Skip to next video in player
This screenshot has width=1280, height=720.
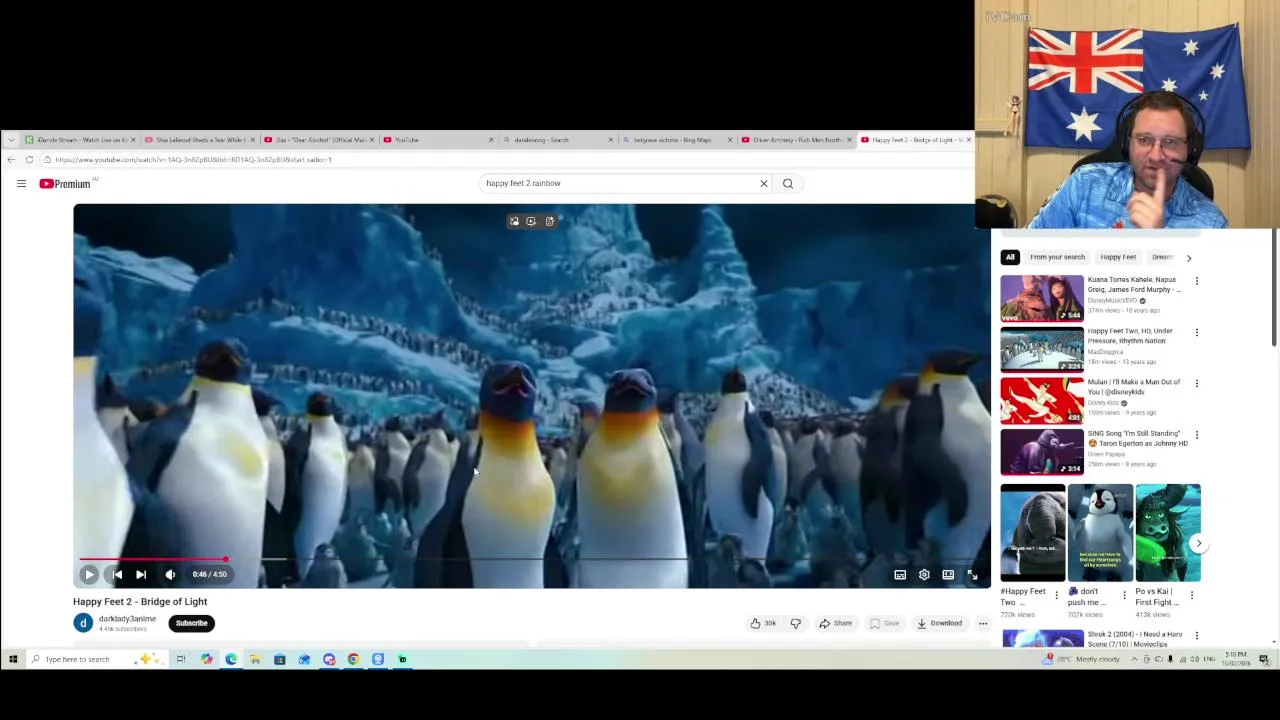click(x=141, y=574)
